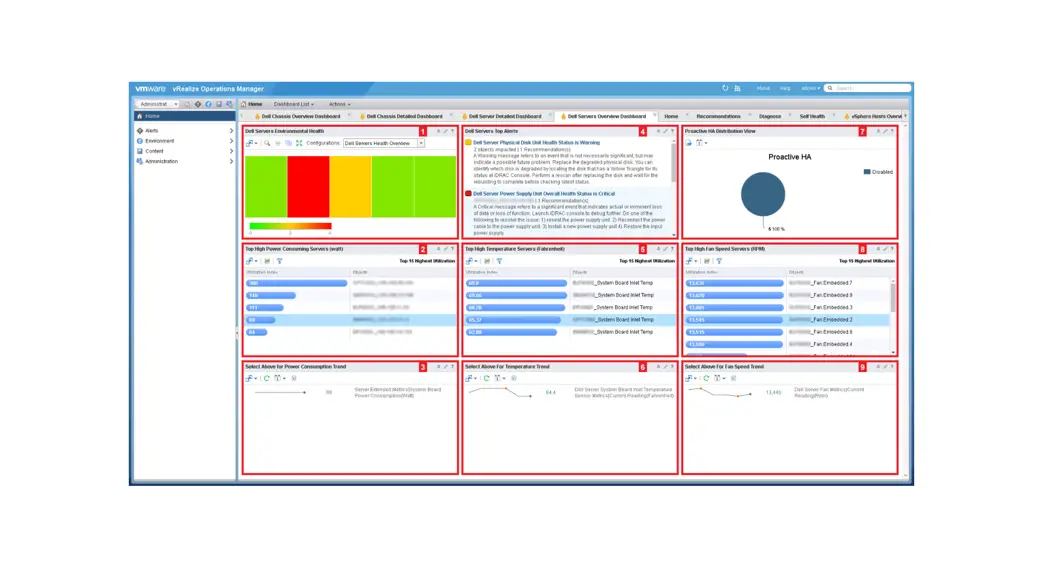The image size is (1046, 568).
Task: Click the About link in header
Action: tap(763, 88)
